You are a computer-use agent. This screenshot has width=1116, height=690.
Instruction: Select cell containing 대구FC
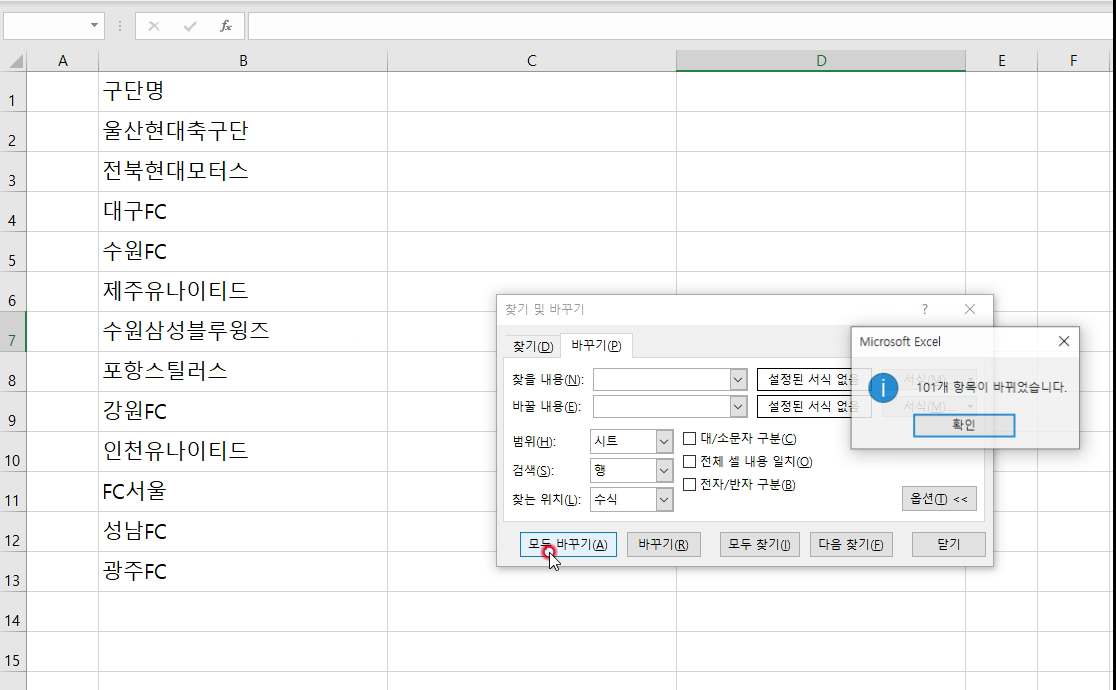click(243, 211)
